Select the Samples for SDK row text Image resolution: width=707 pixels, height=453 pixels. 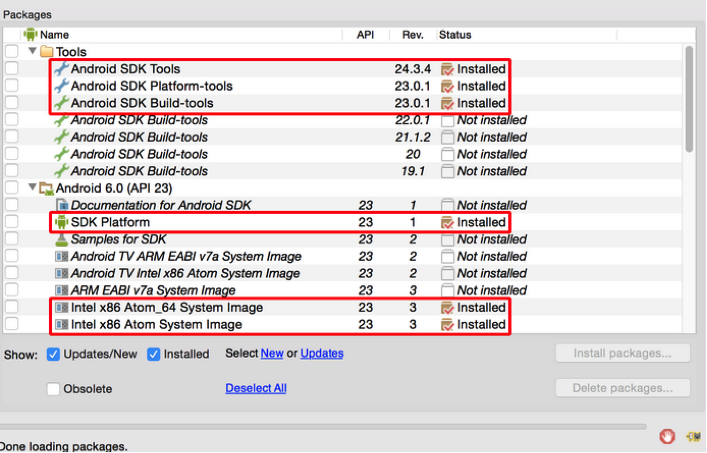pos(119,239)
